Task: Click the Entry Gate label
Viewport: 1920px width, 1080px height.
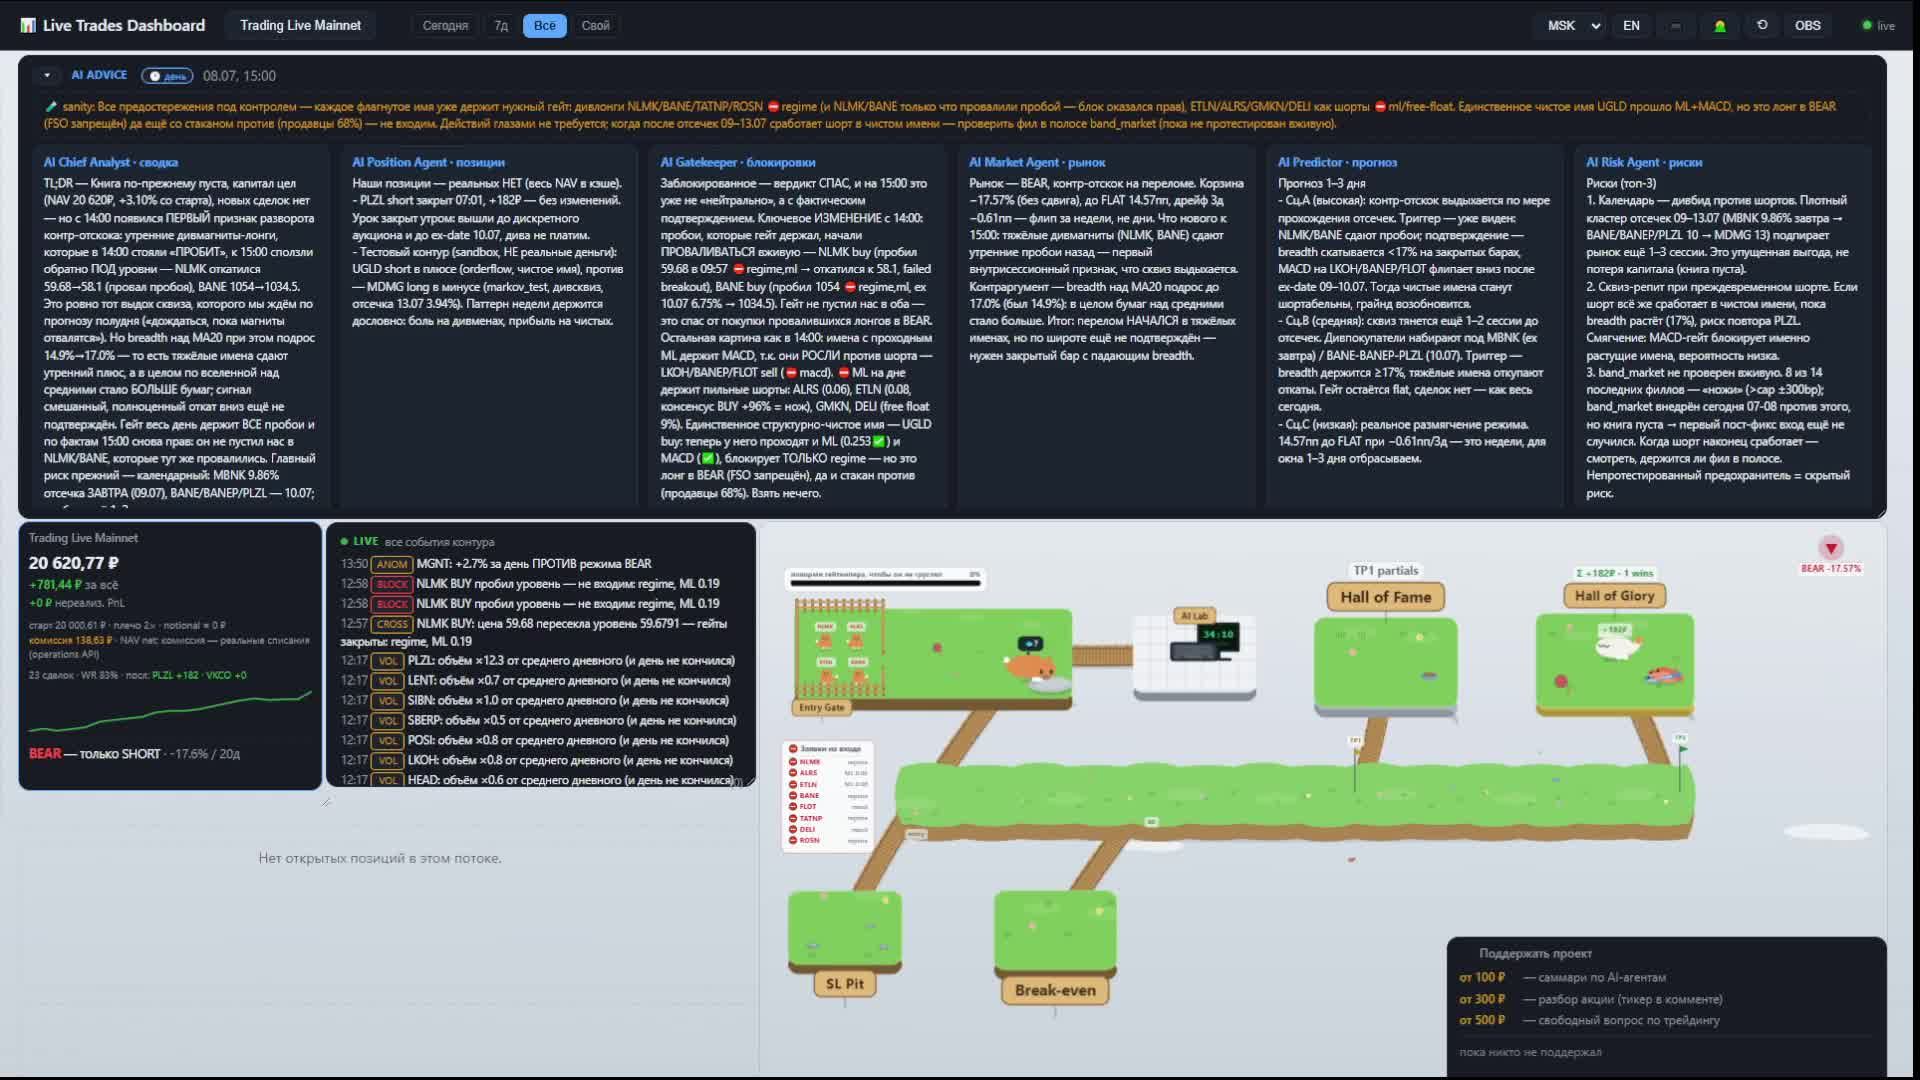Action: pos(822,707)
